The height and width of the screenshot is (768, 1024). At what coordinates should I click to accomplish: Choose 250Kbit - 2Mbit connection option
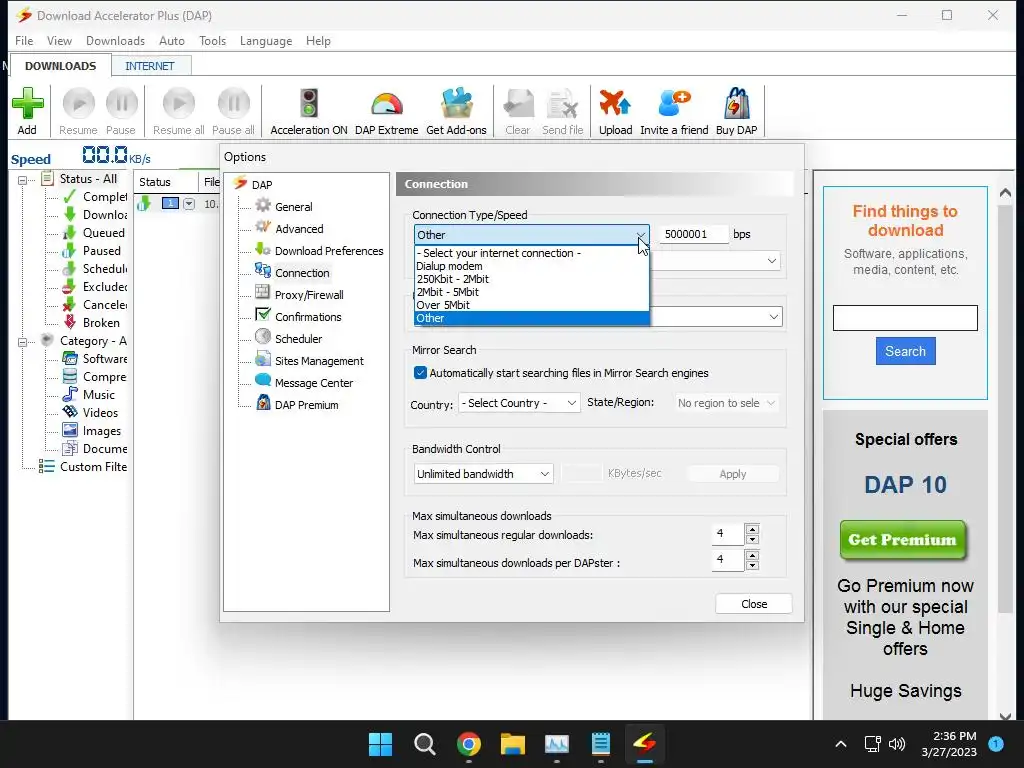pyautogui.click(x=532, y=279)
